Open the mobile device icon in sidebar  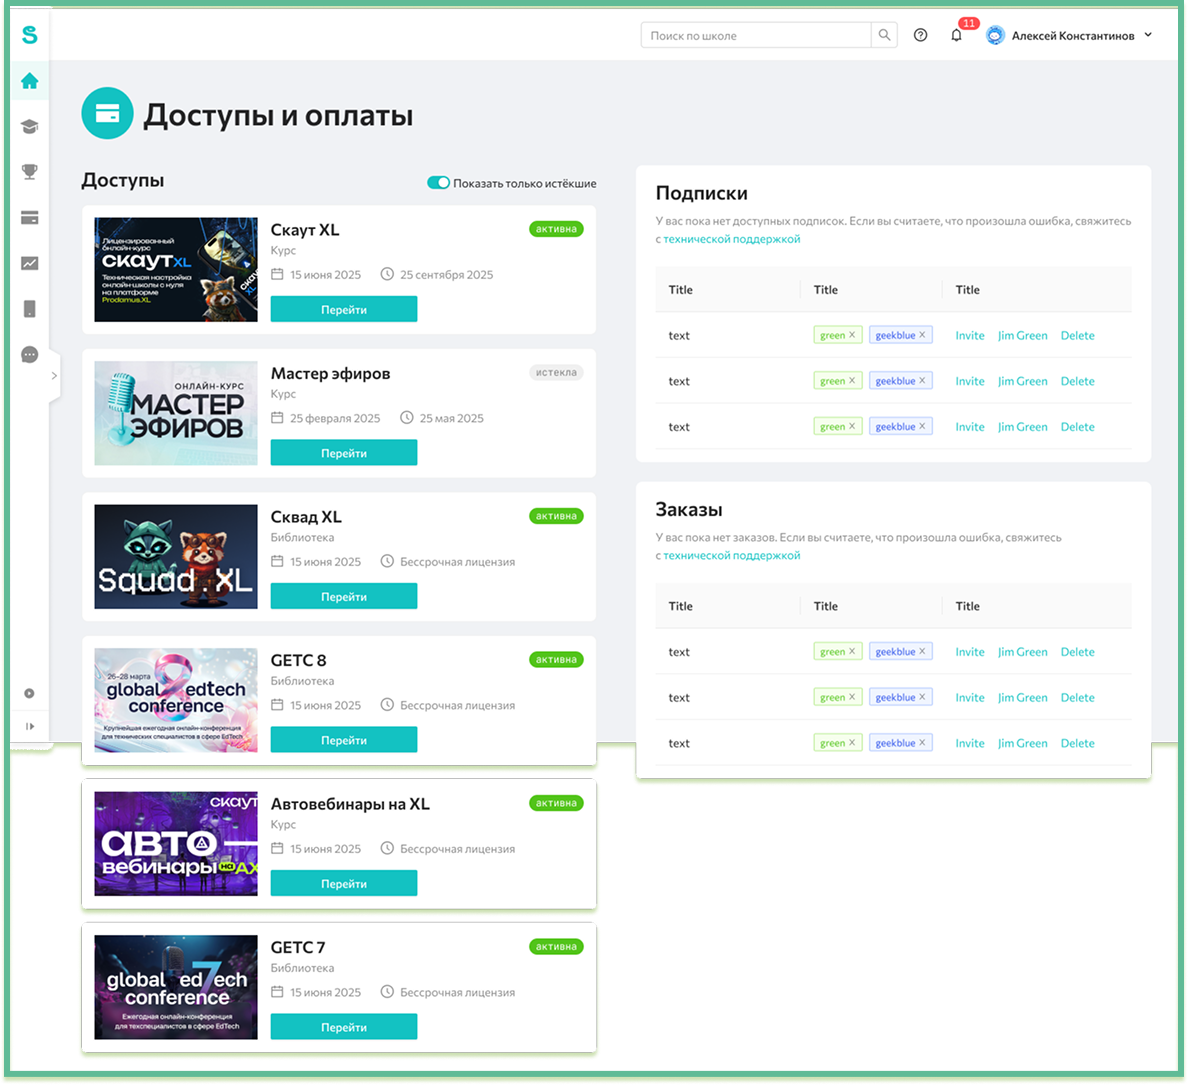[x=30, y=309]
